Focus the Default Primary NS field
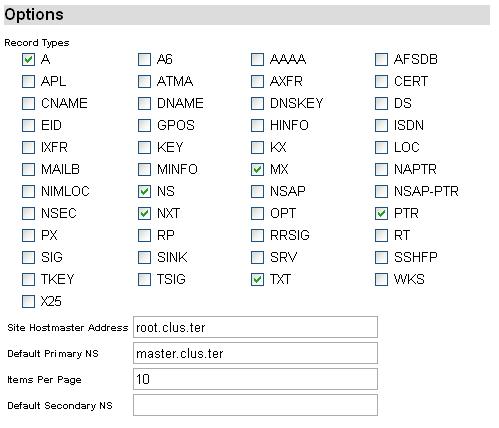 pos(255,353)
